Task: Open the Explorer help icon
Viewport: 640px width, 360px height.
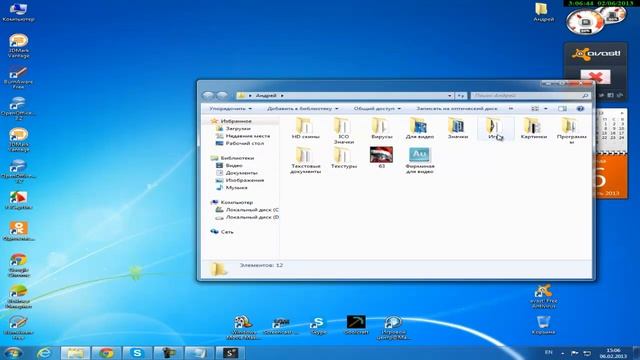Action: 580,109
